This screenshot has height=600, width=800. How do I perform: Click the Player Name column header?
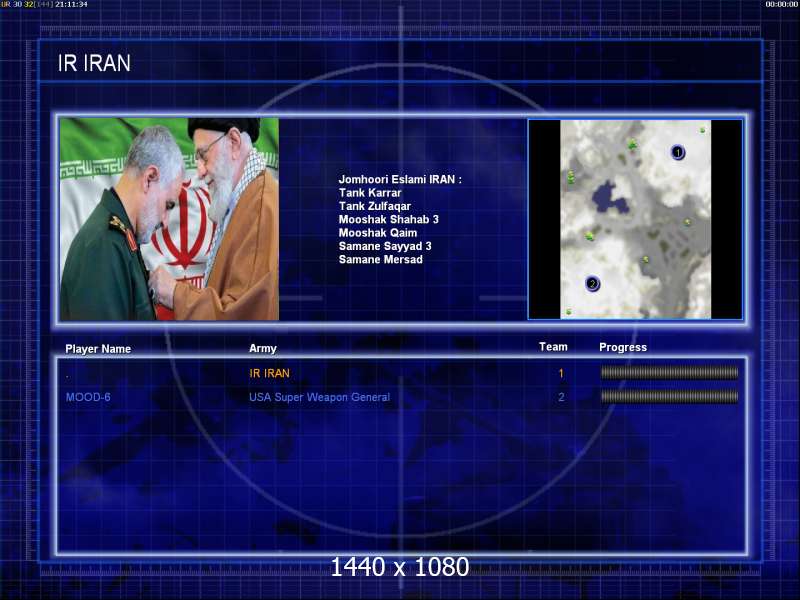98,349
